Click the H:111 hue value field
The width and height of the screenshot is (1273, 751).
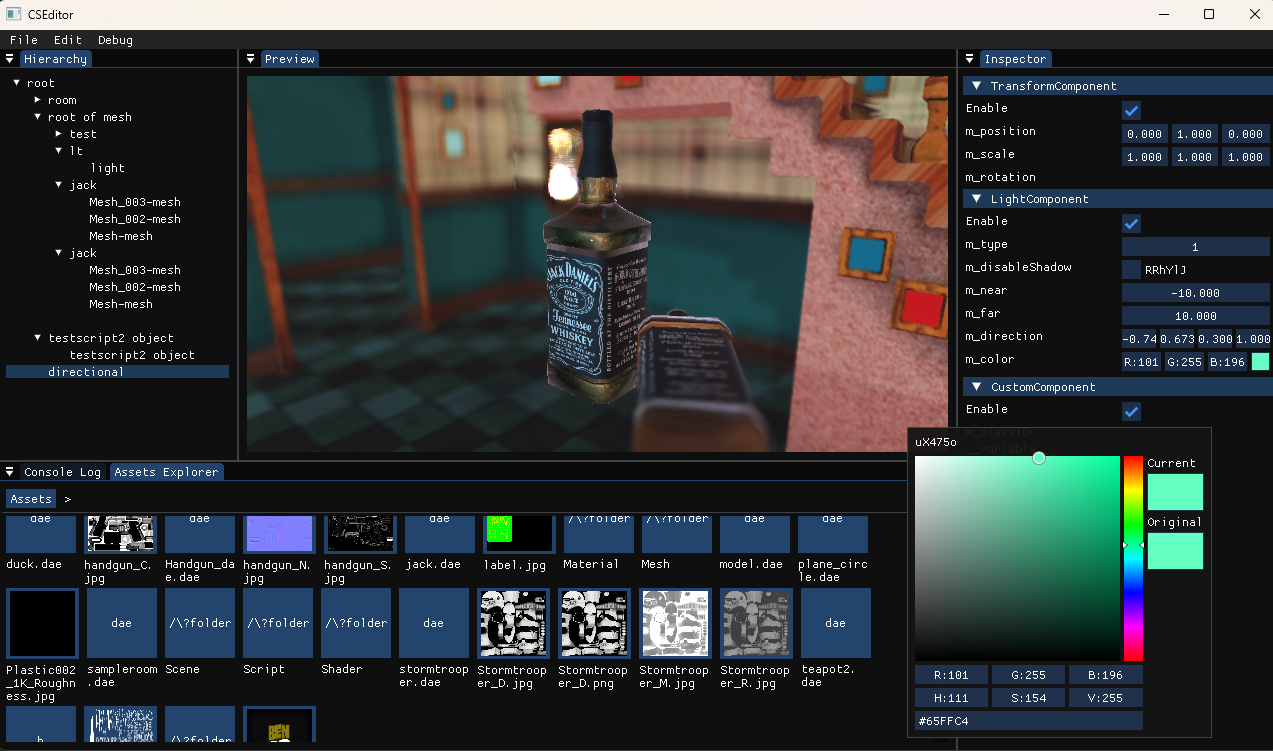[x=951, y=698]
